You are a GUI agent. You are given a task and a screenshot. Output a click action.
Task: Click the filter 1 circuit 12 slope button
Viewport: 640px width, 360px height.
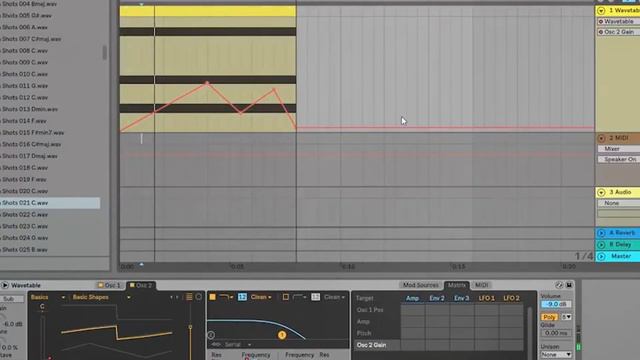(x=242, y=297)
